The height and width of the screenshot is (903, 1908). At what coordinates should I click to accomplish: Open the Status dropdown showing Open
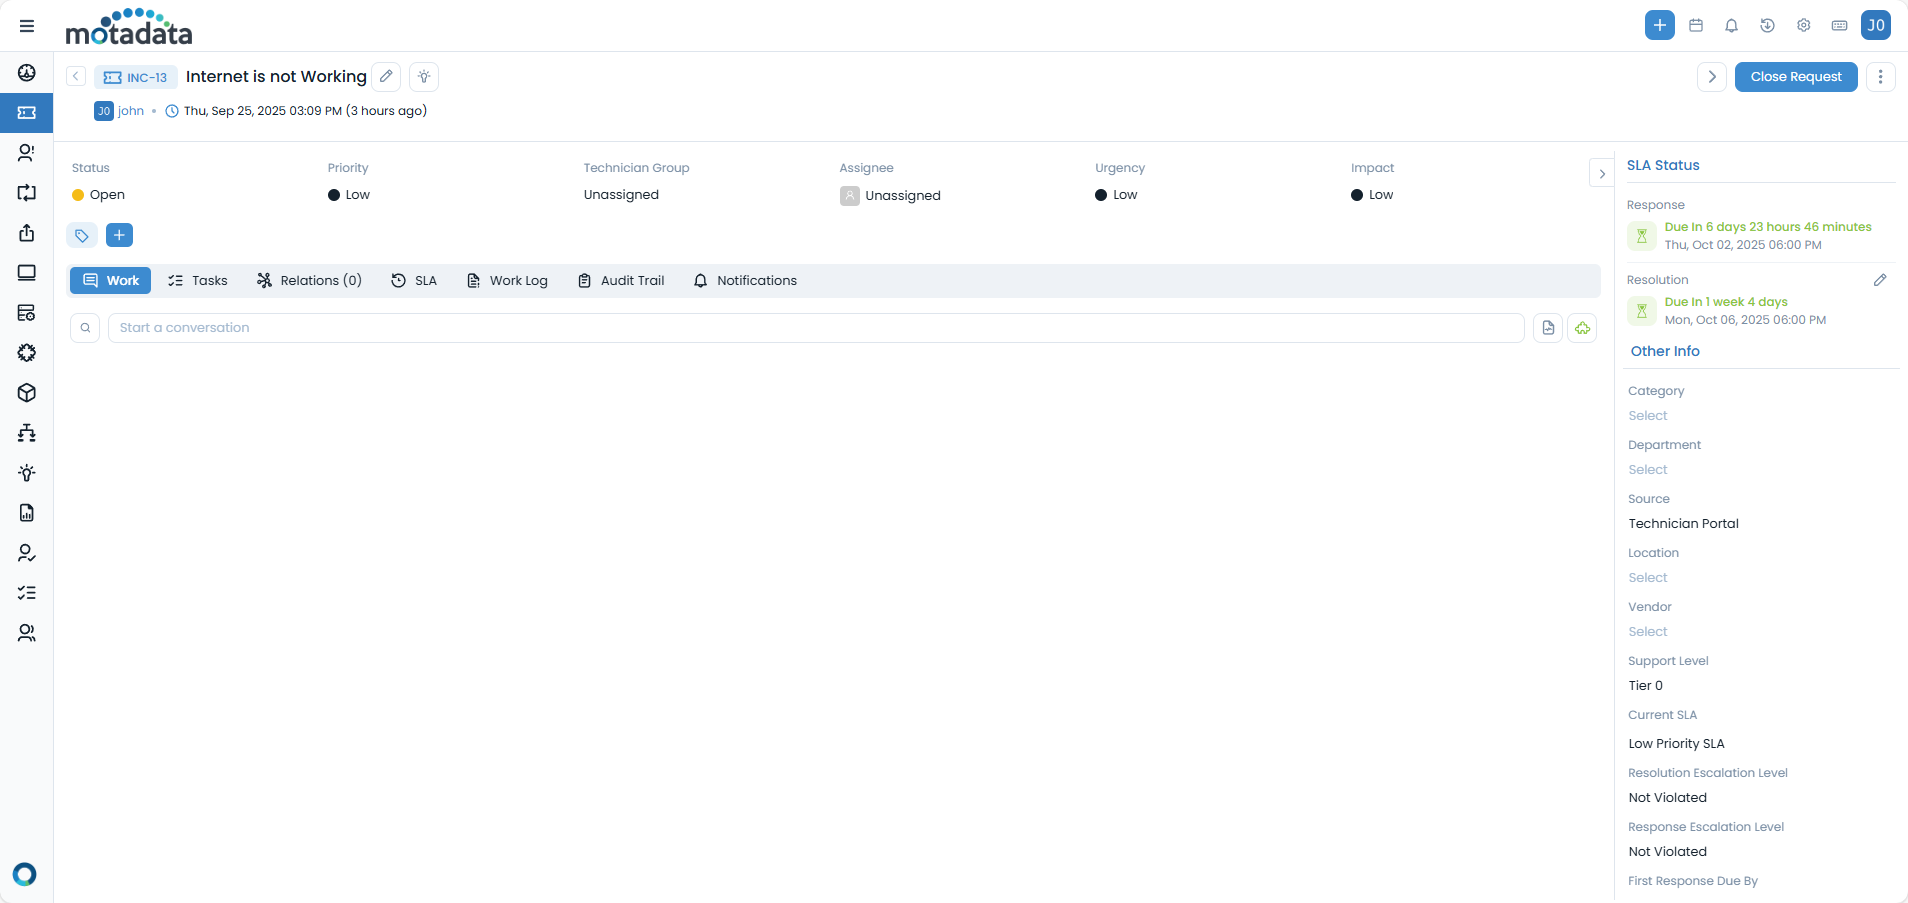point(107,195)
